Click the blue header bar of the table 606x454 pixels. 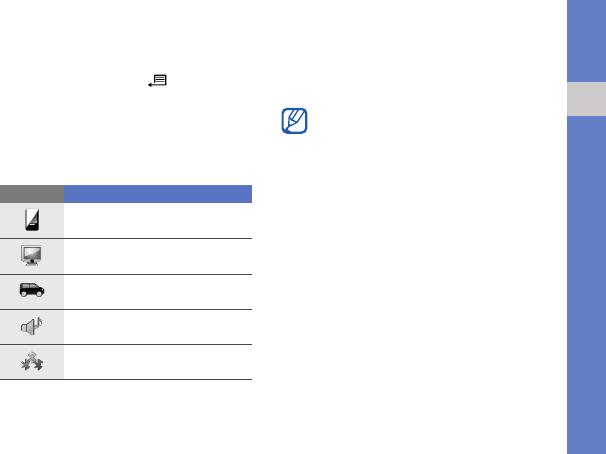click(158, 194)
